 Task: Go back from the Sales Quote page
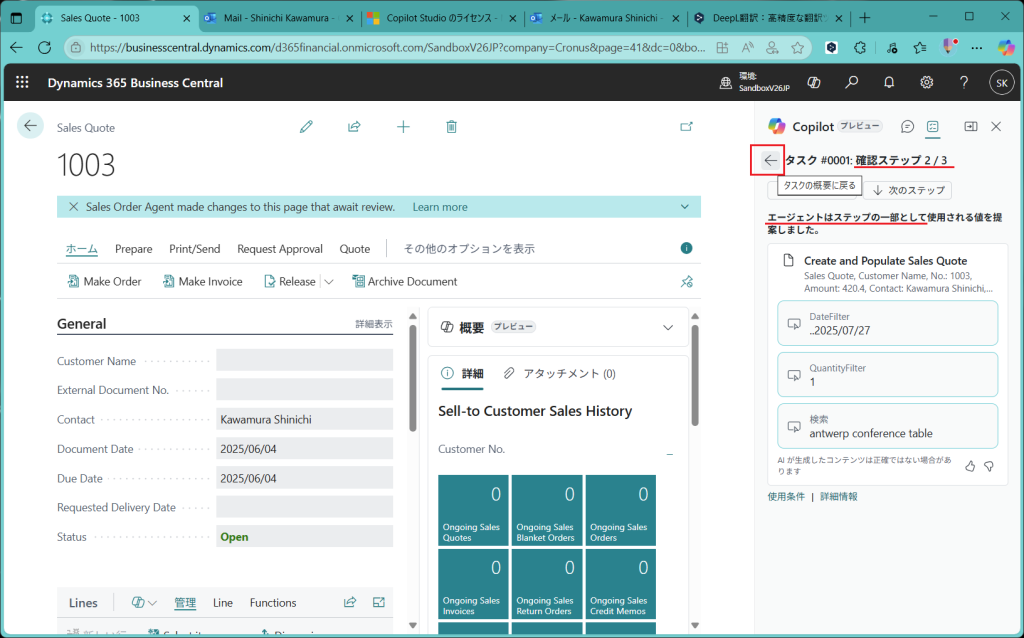[30, 126]
